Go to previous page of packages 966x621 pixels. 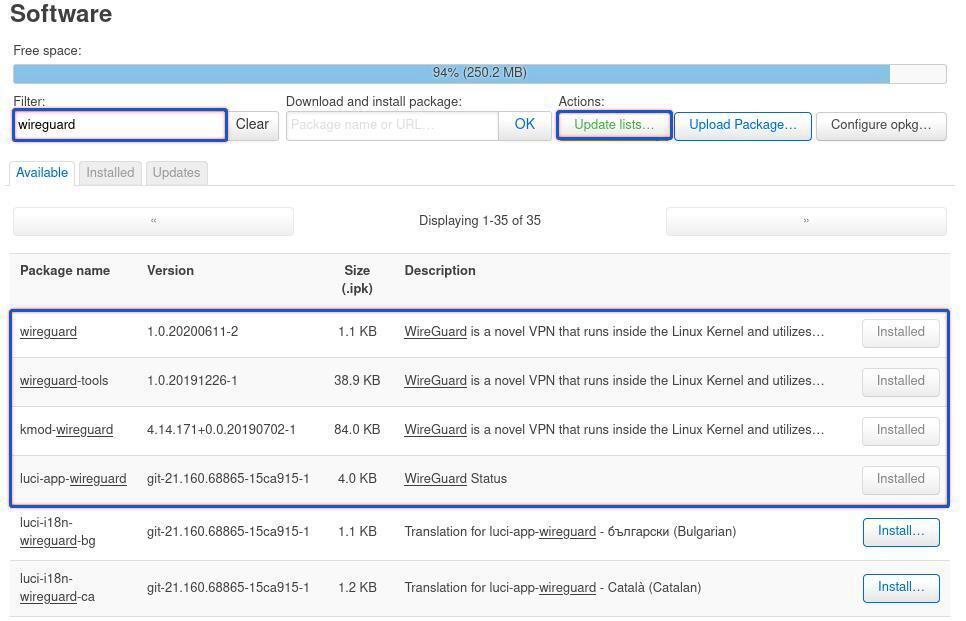click(153, 221)
